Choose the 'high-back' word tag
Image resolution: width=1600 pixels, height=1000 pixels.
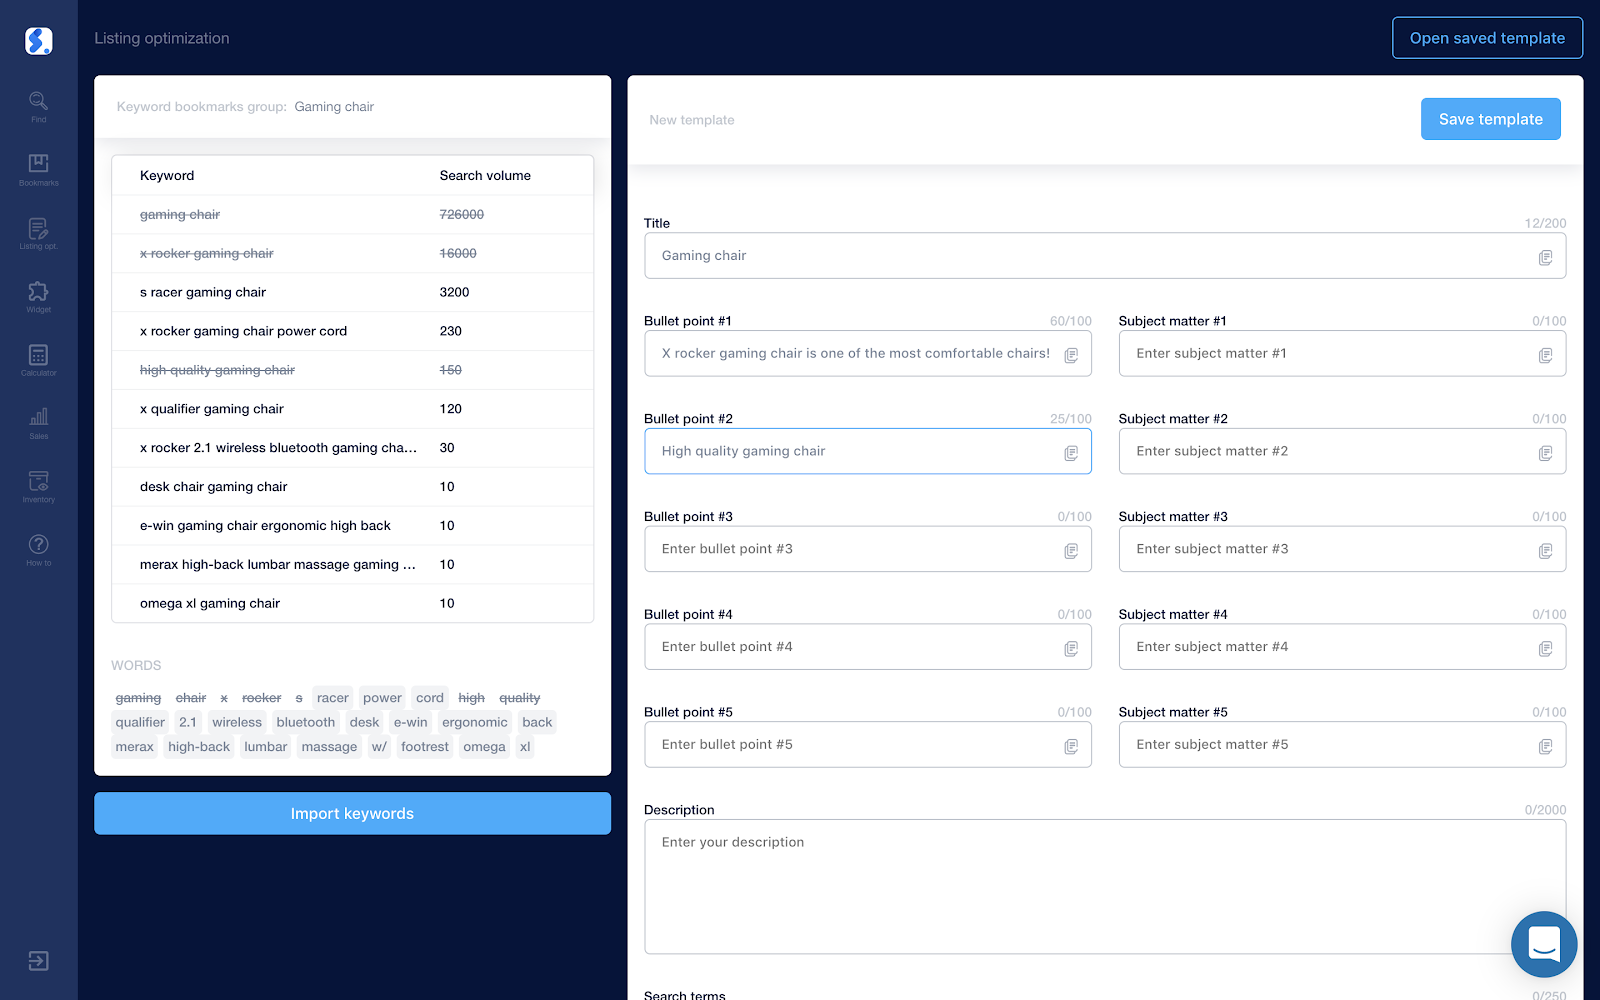[x=199, y=747]
